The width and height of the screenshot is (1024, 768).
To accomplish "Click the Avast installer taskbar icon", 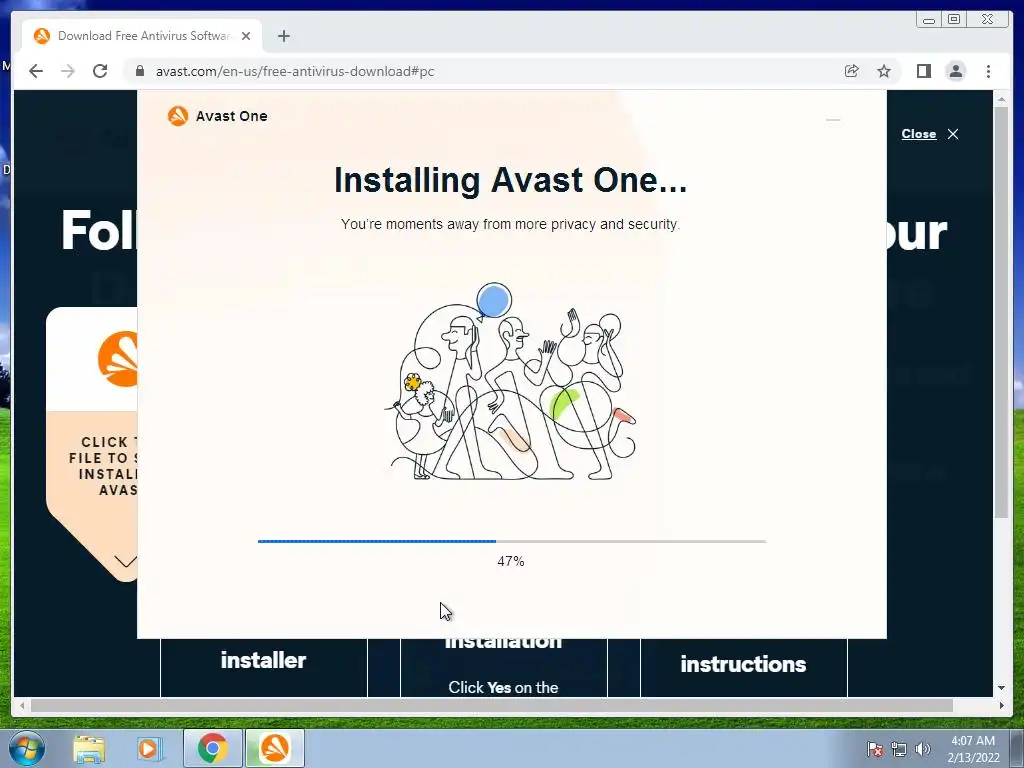I will point(274,748).
